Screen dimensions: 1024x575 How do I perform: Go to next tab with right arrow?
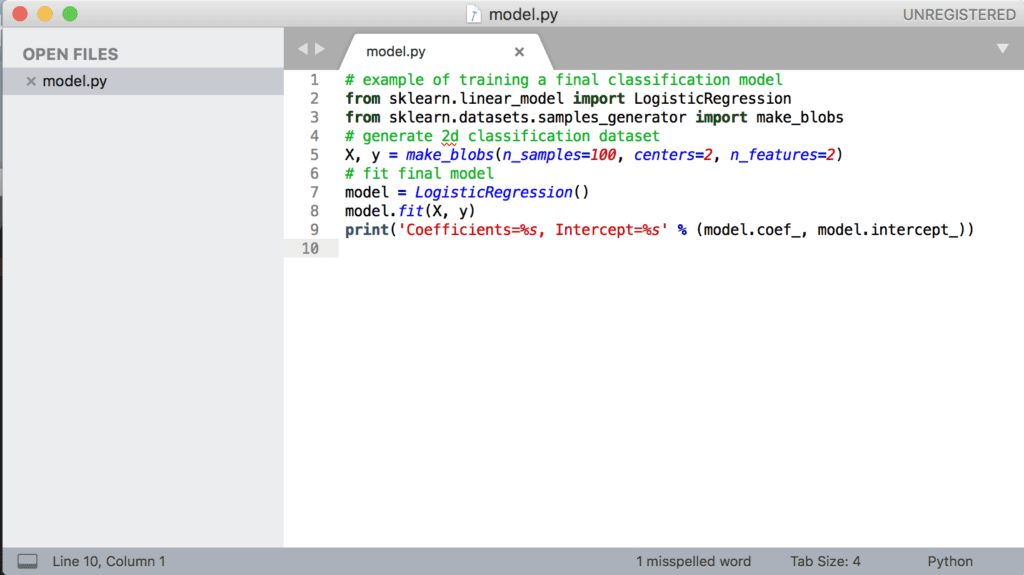(x=319, y=48)
